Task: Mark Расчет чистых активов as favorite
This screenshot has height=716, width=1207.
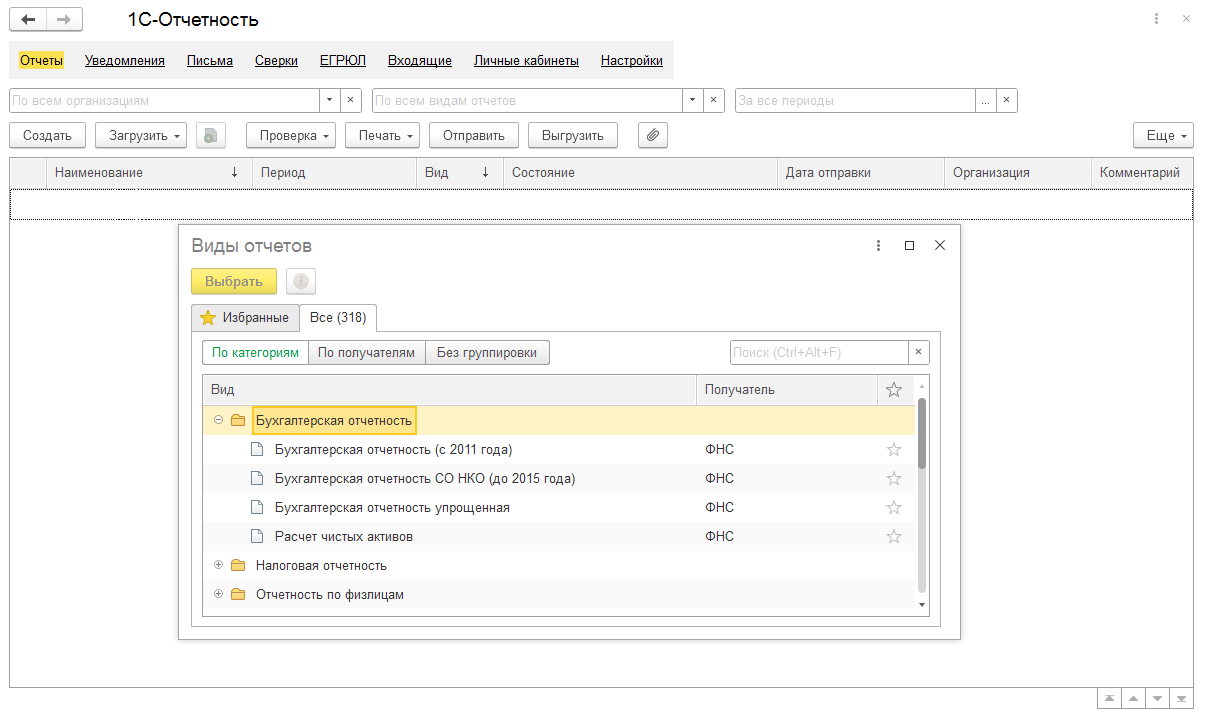Action: pyautogui.click(x=894, y=537)
